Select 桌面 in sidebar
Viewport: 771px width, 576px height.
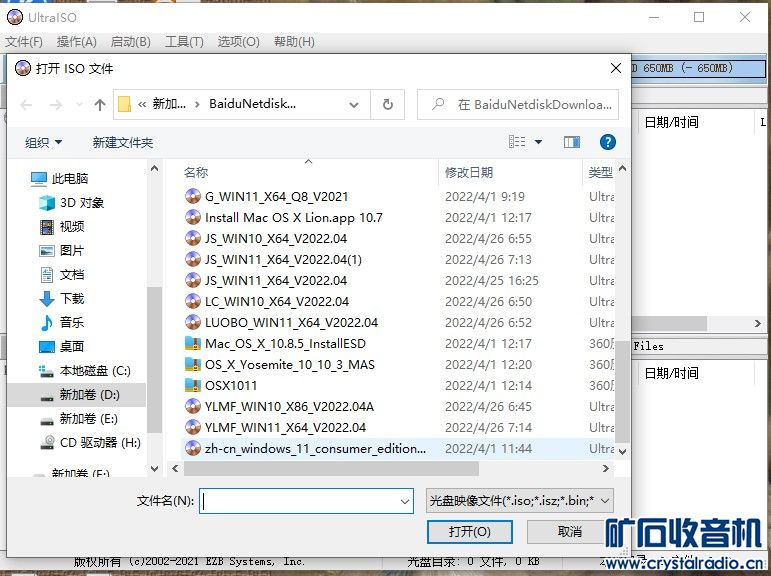[x=62, y=346]
